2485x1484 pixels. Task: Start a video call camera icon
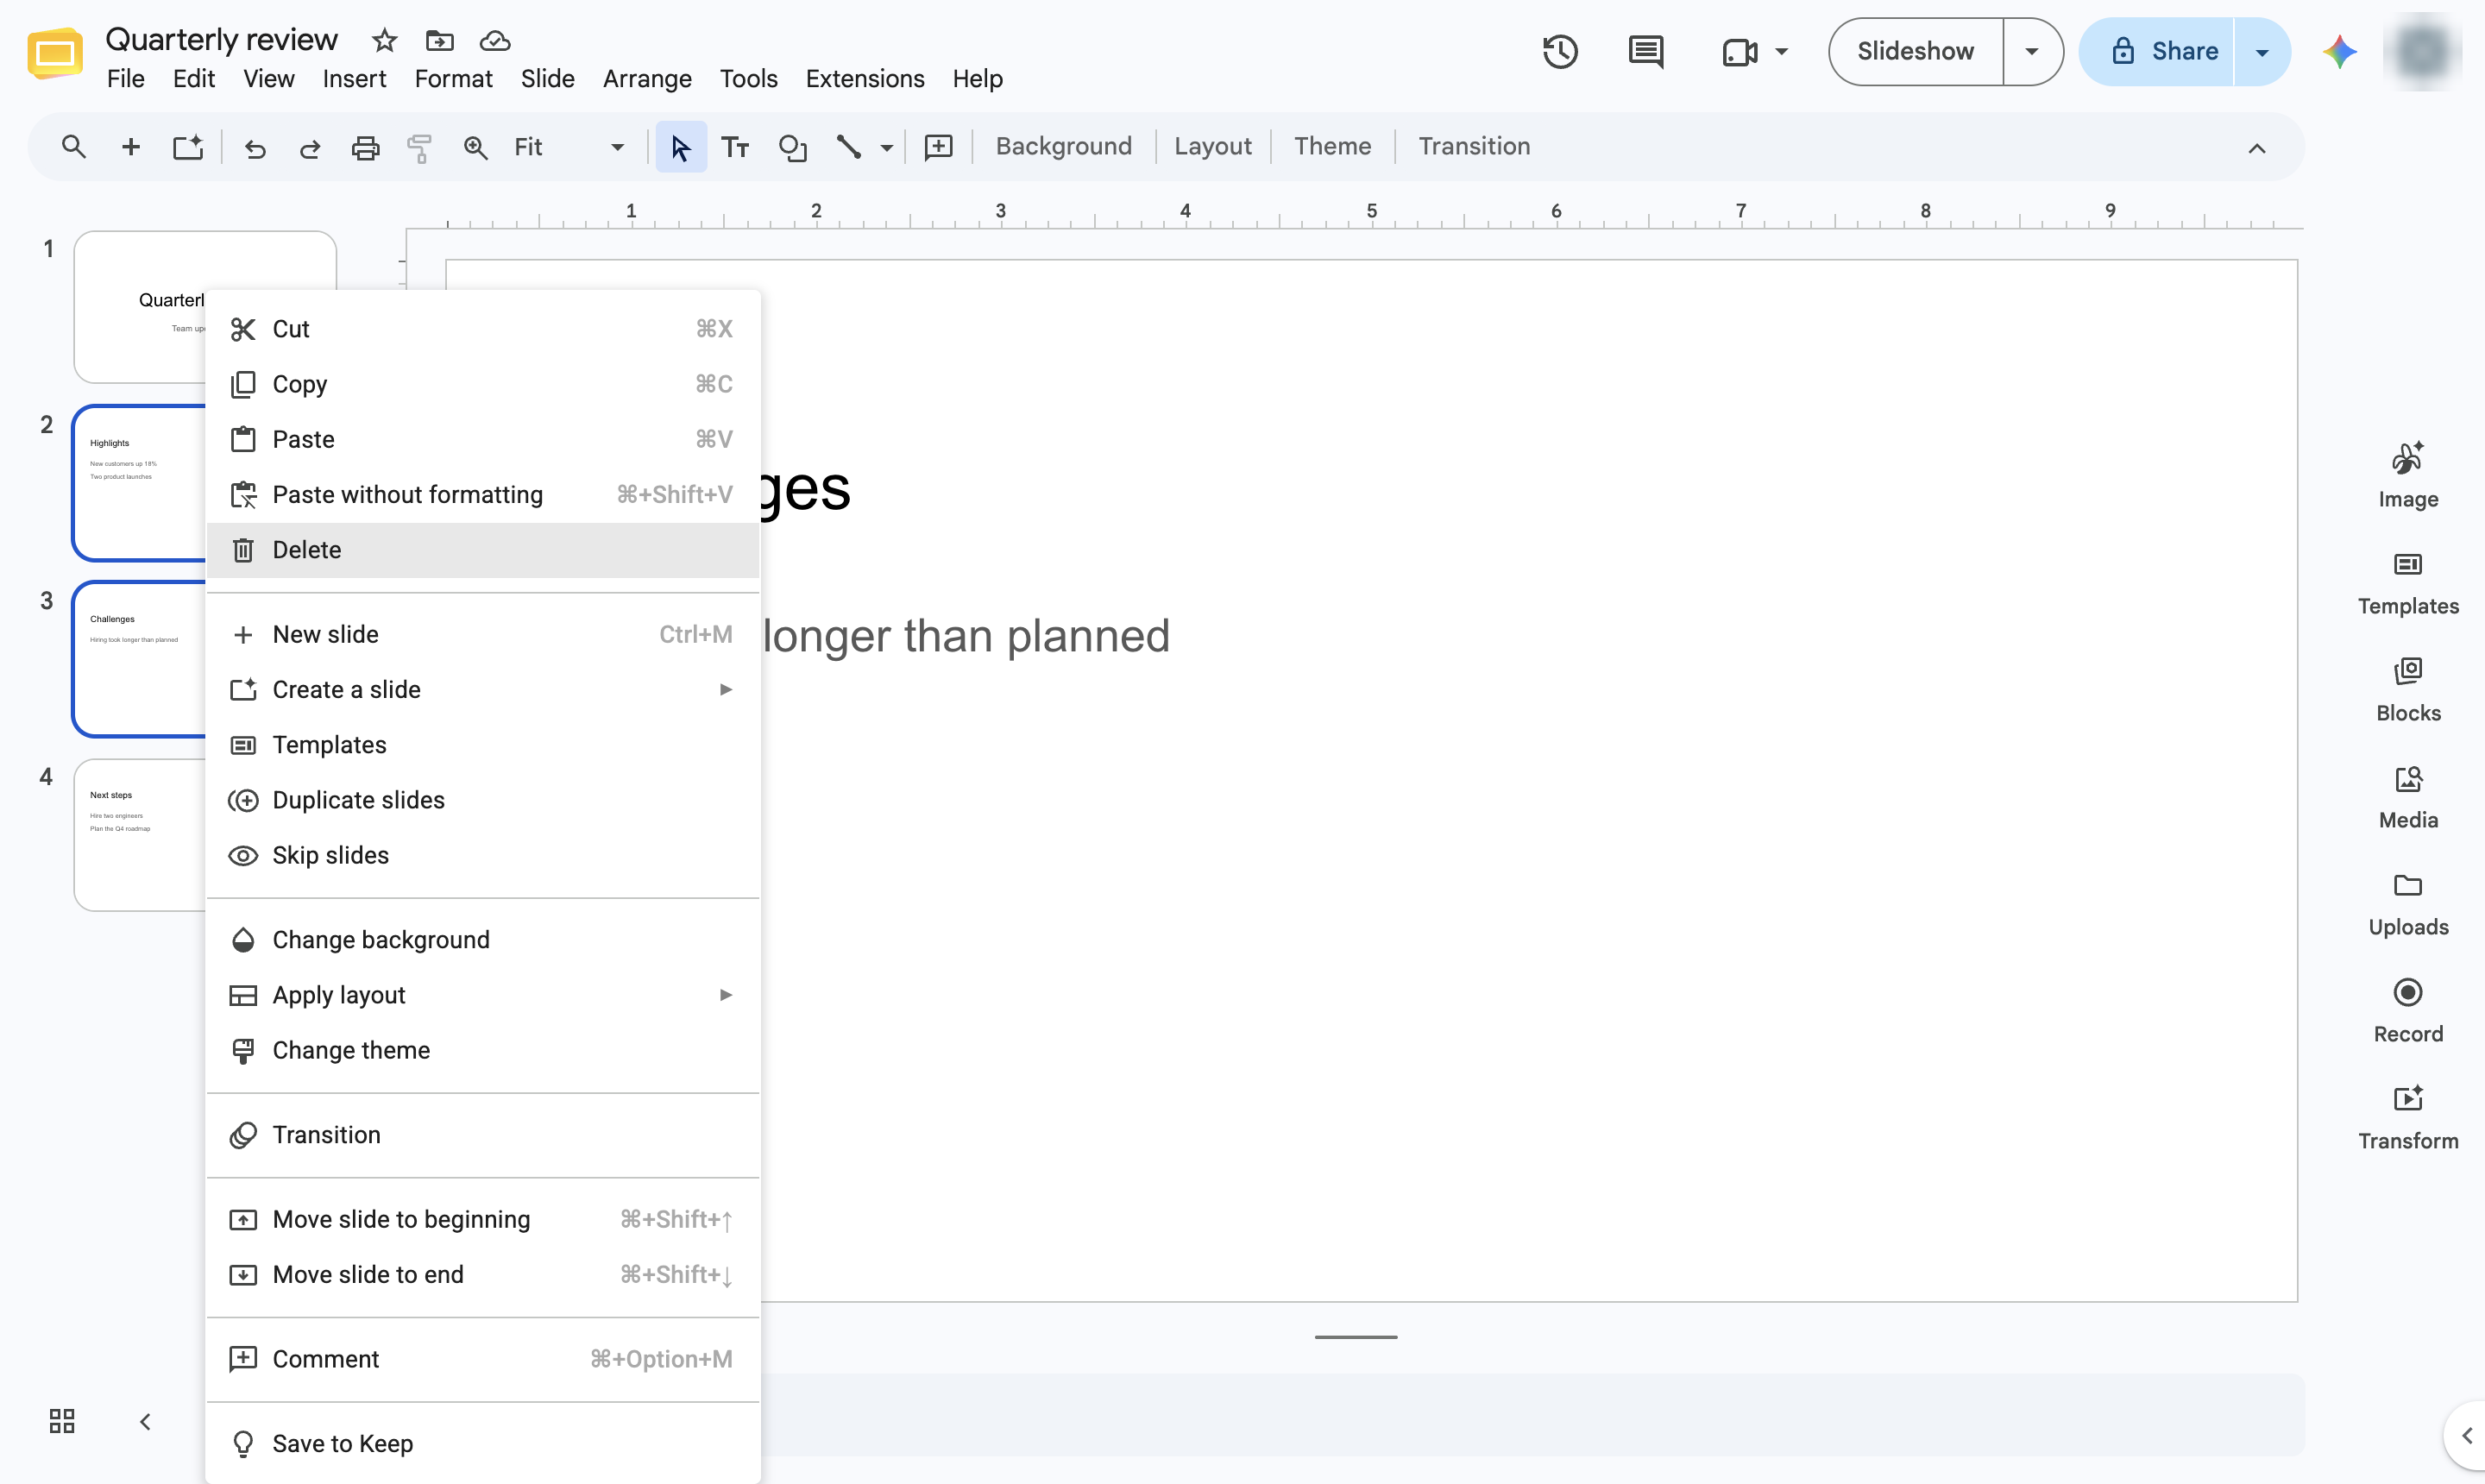1740,52
